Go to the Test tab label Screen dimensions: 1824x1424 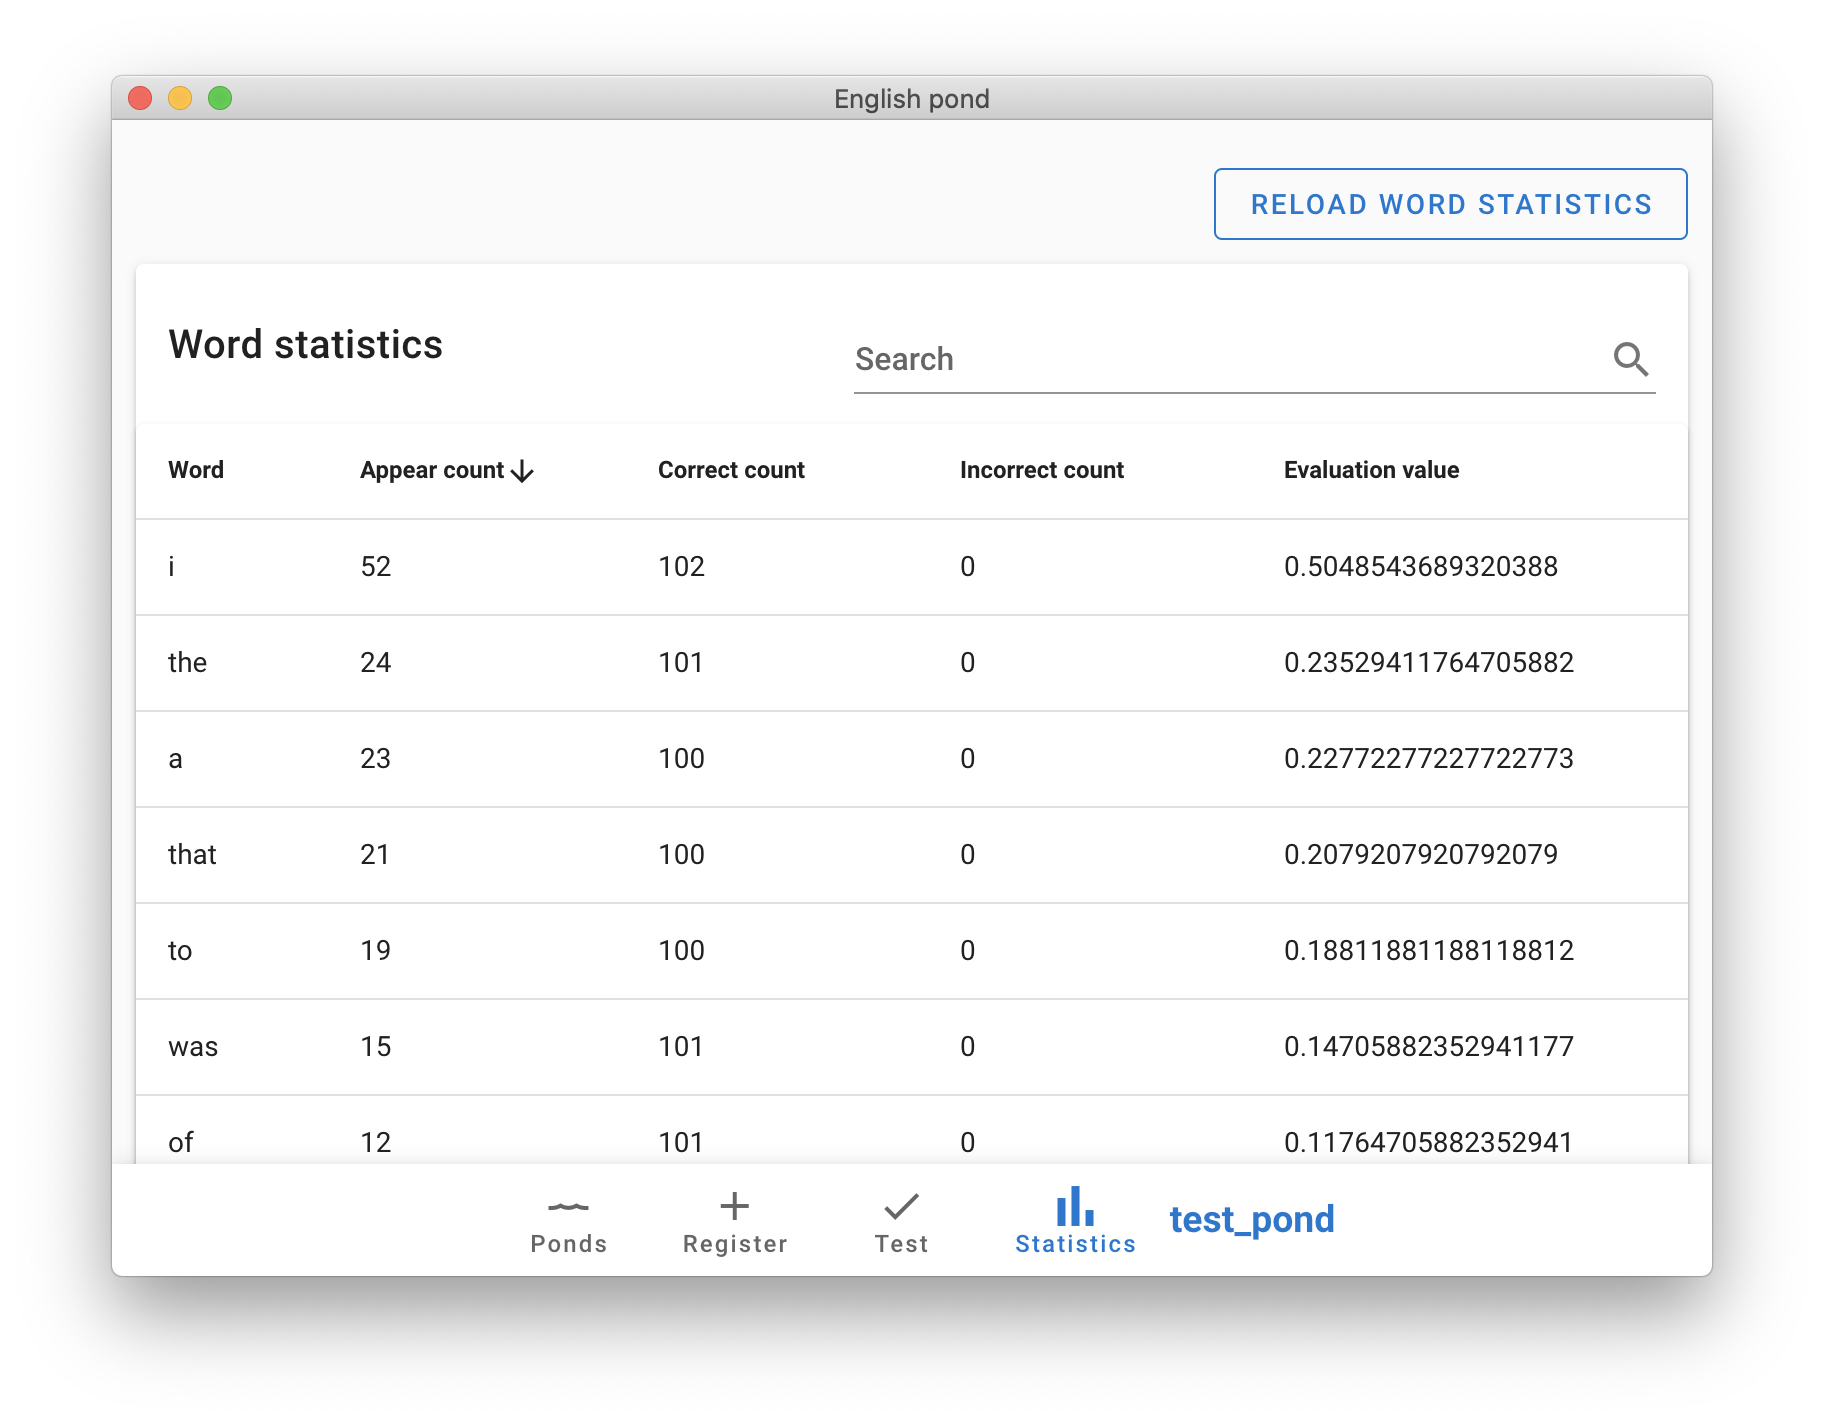tap(901, 1244)
